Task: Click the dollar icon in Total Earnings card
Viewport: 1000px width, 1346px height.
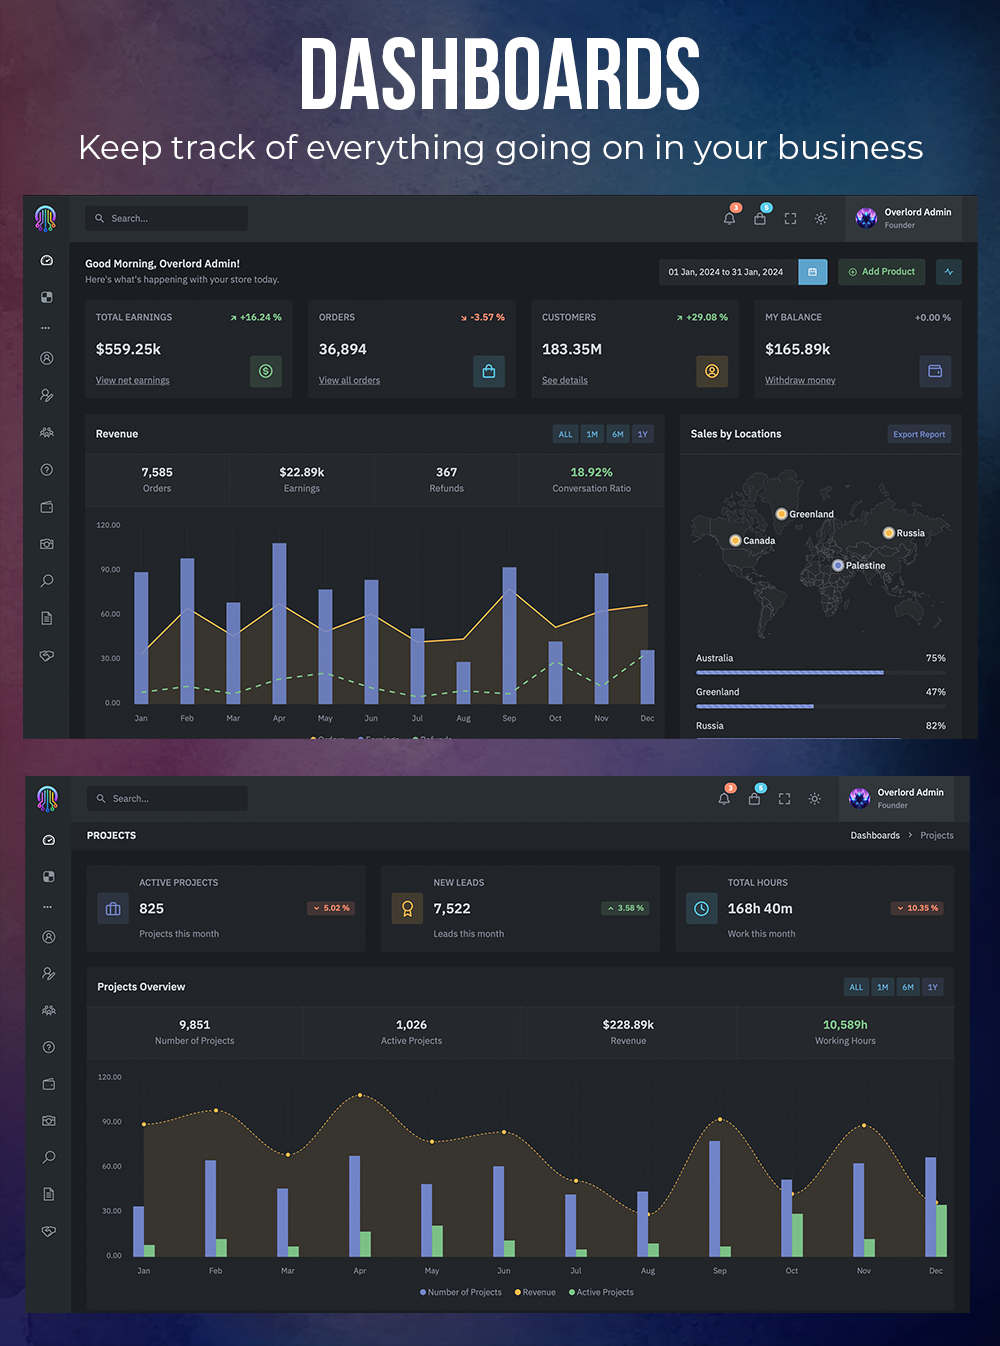Action: click(265, 371)
